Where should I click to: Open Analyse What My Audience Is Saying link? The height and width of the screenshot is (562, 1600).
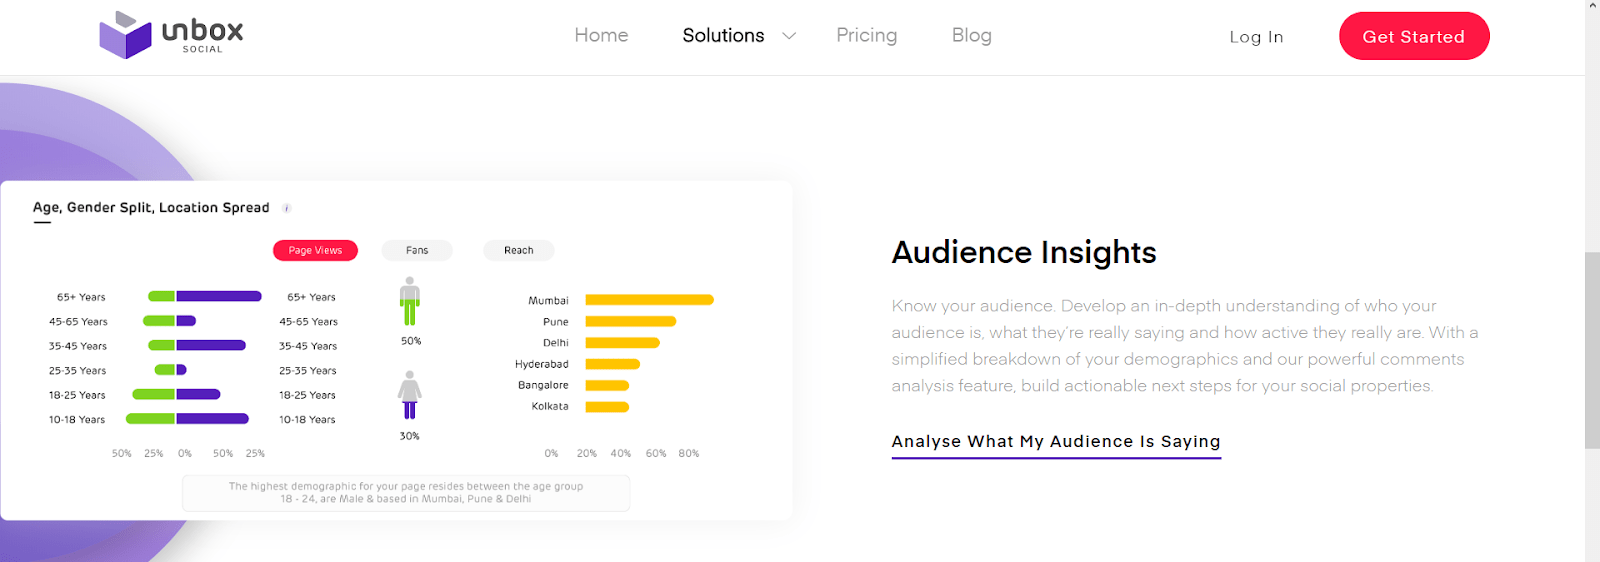tap(1056, 442)
